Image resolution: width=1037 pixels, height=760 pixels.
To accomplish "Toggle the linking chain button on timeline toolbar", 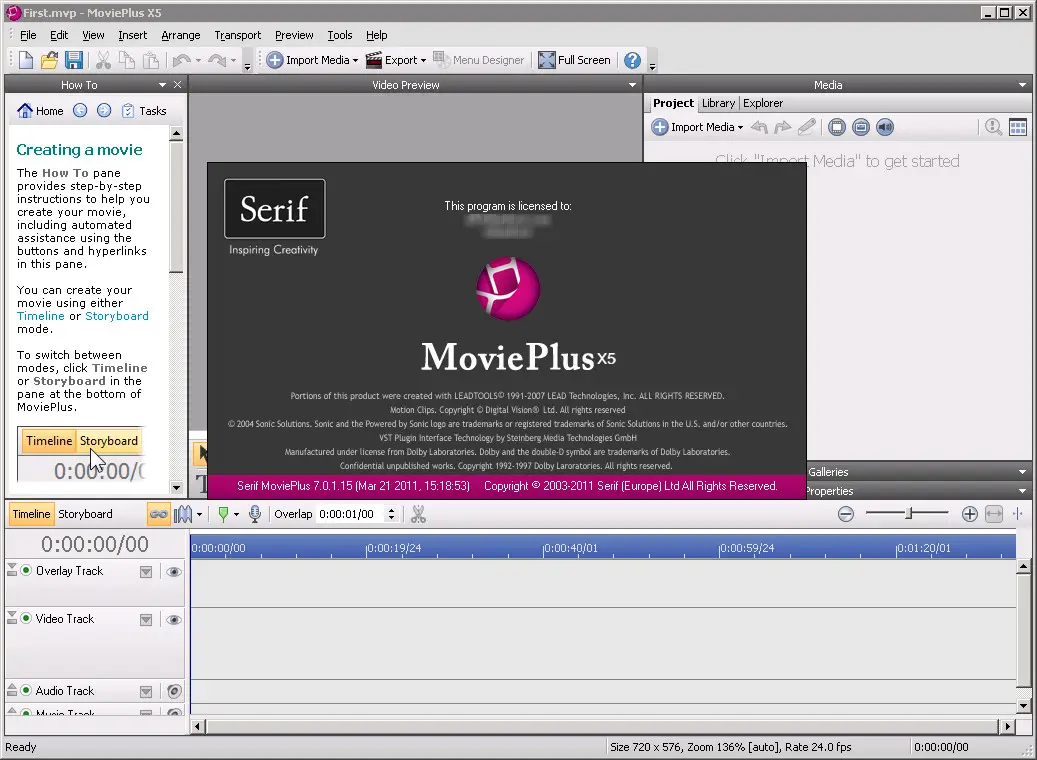I will click(x=159, y=514).
